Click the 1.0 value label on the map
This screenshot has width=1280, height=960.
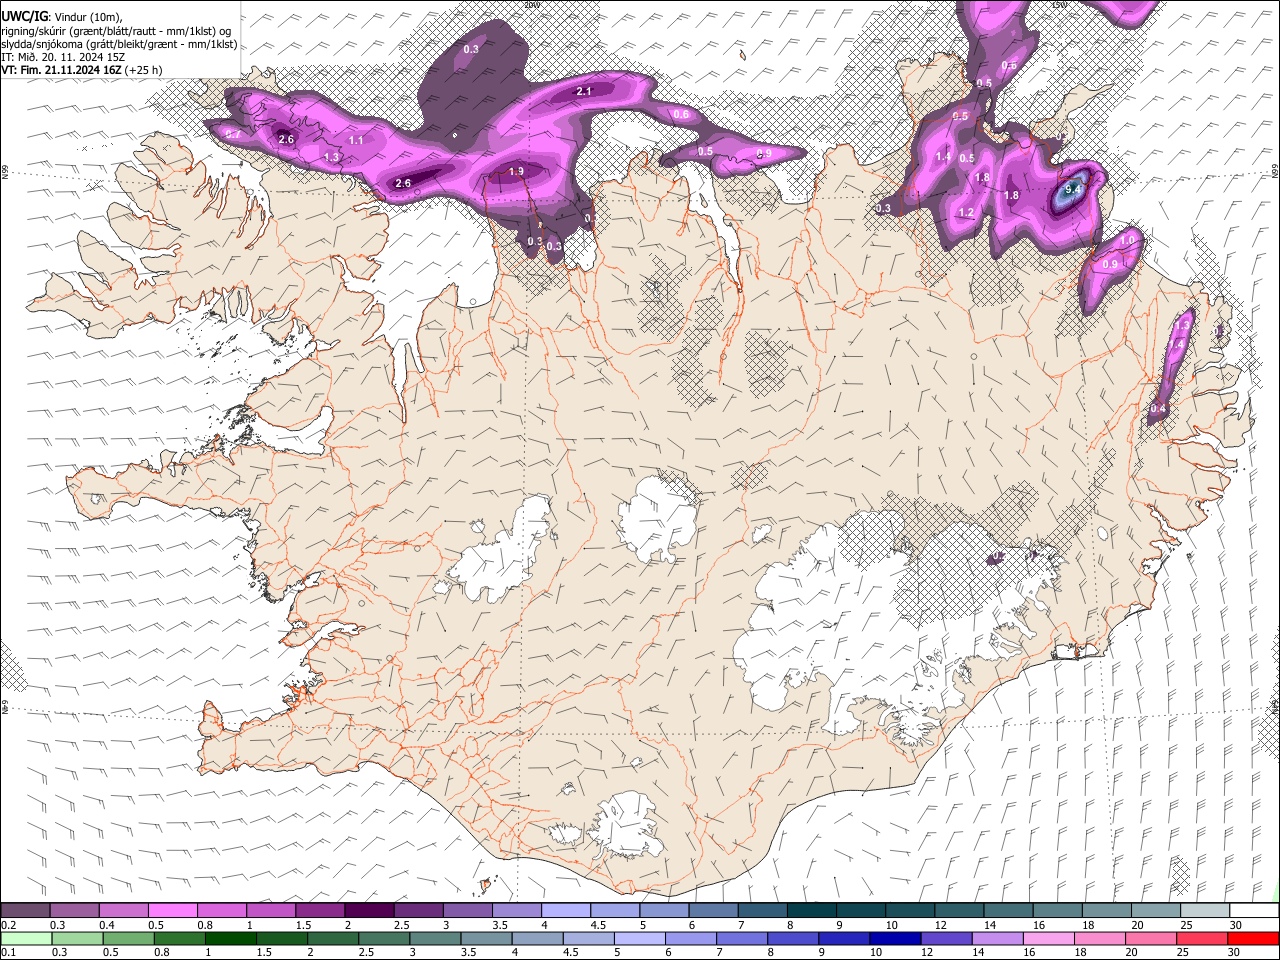coord(1128,240)
